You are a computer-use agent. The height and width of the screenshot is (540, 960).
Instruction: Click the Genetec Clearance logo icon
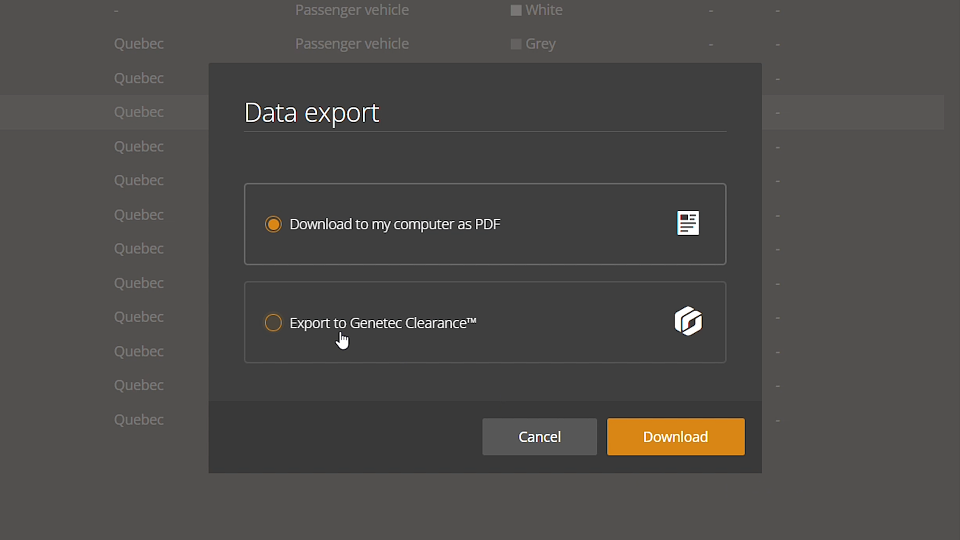[688, 321]
